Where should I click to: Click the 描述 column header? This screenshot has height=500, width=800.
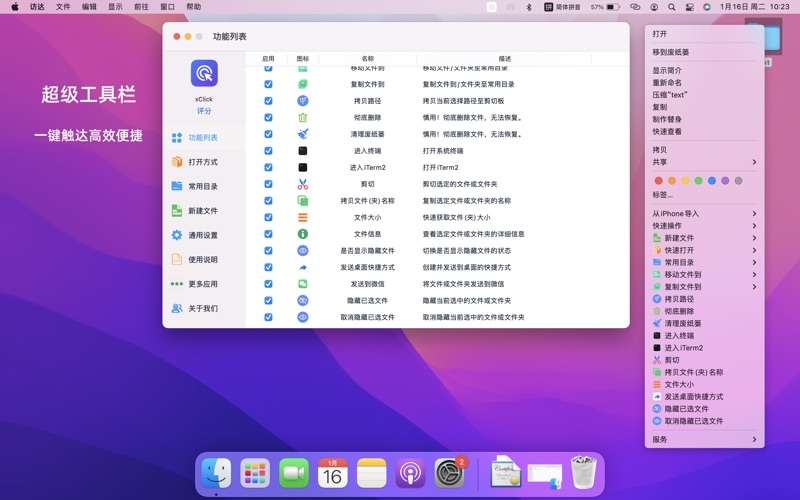click(x=505, y=59)
